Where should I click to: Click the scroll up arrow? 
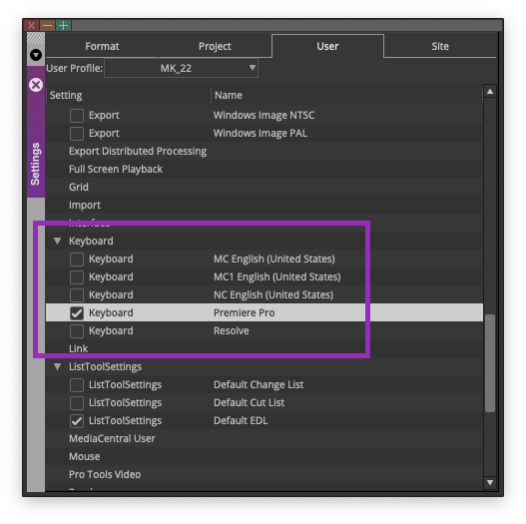click(x=490, y=92)
